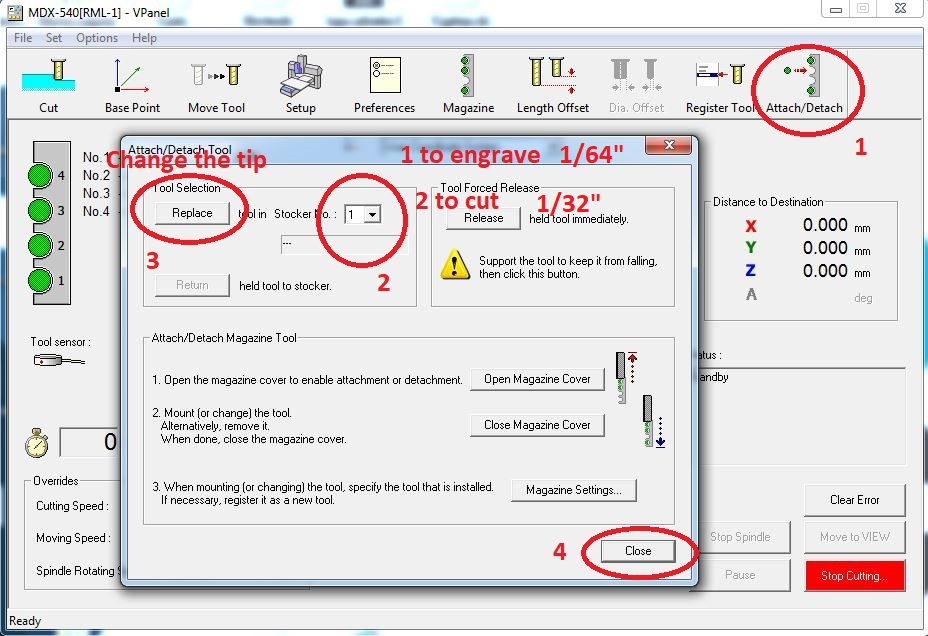Click the Move to VIEW button

pyautogui.click(x=855, y=537)
